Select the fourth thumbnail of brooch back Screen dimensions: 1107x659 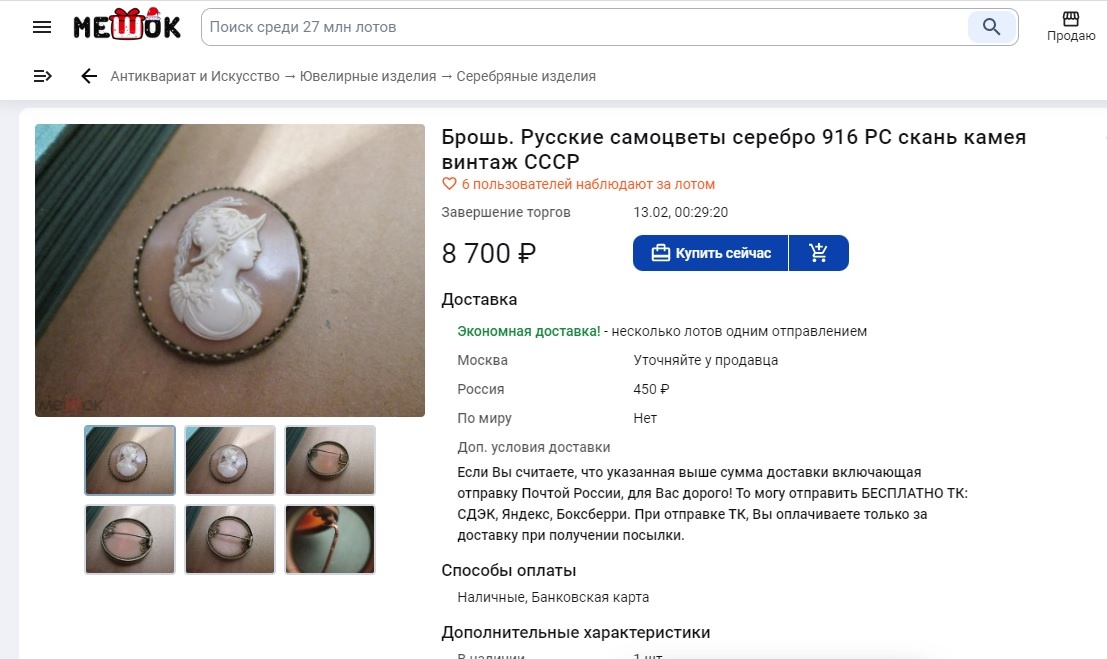tap(130, 540)
